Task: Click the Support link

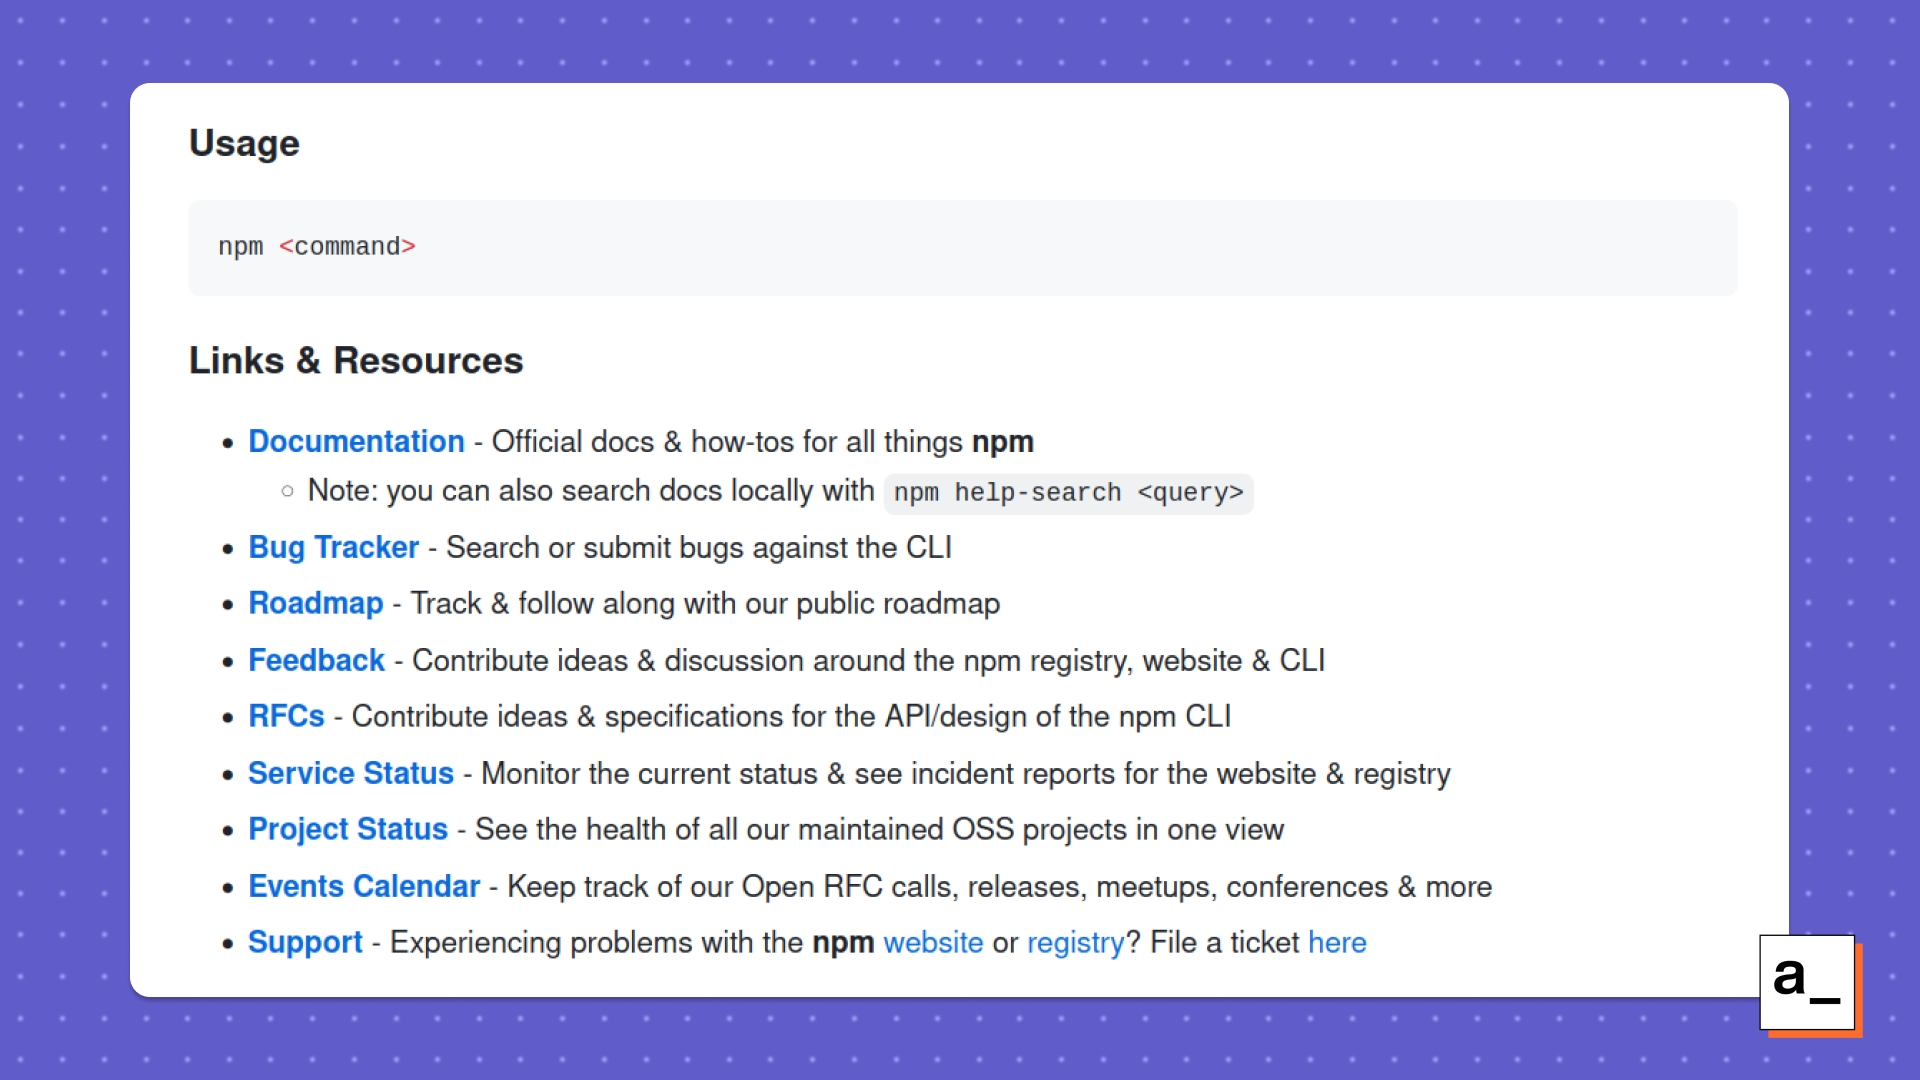Action: pos(305,942)
